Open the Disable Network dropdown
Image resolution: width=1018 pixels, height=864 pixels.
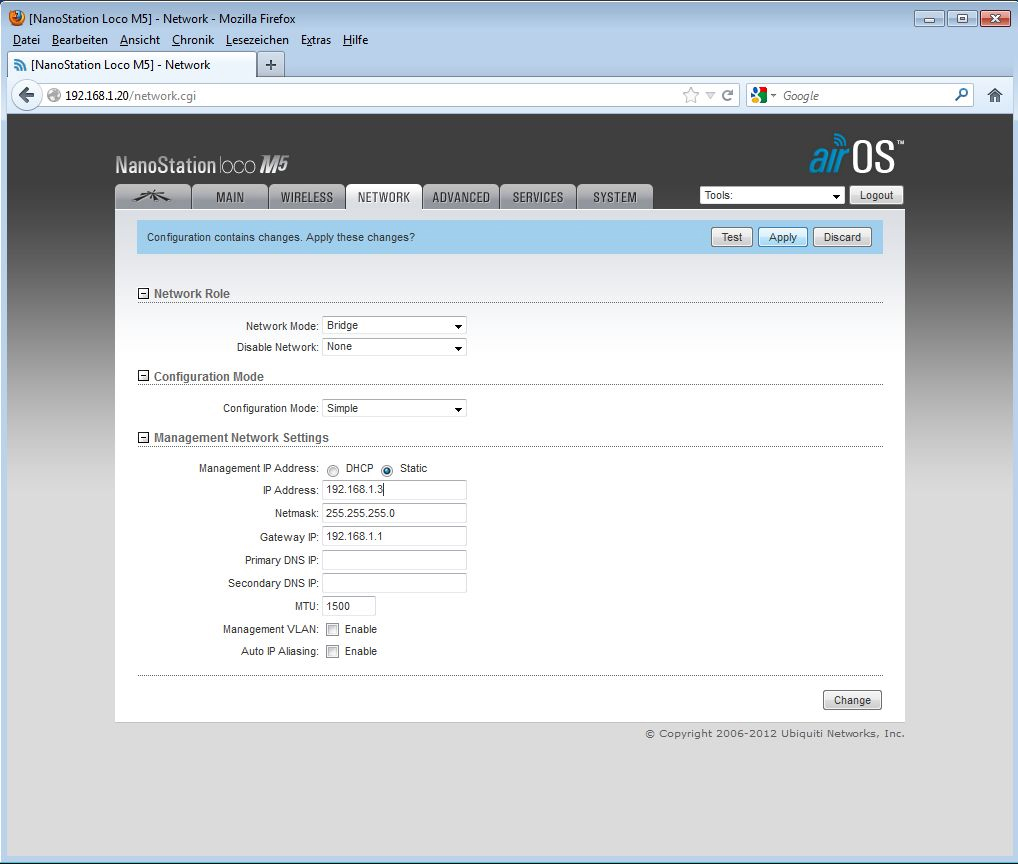coord(394,347)
